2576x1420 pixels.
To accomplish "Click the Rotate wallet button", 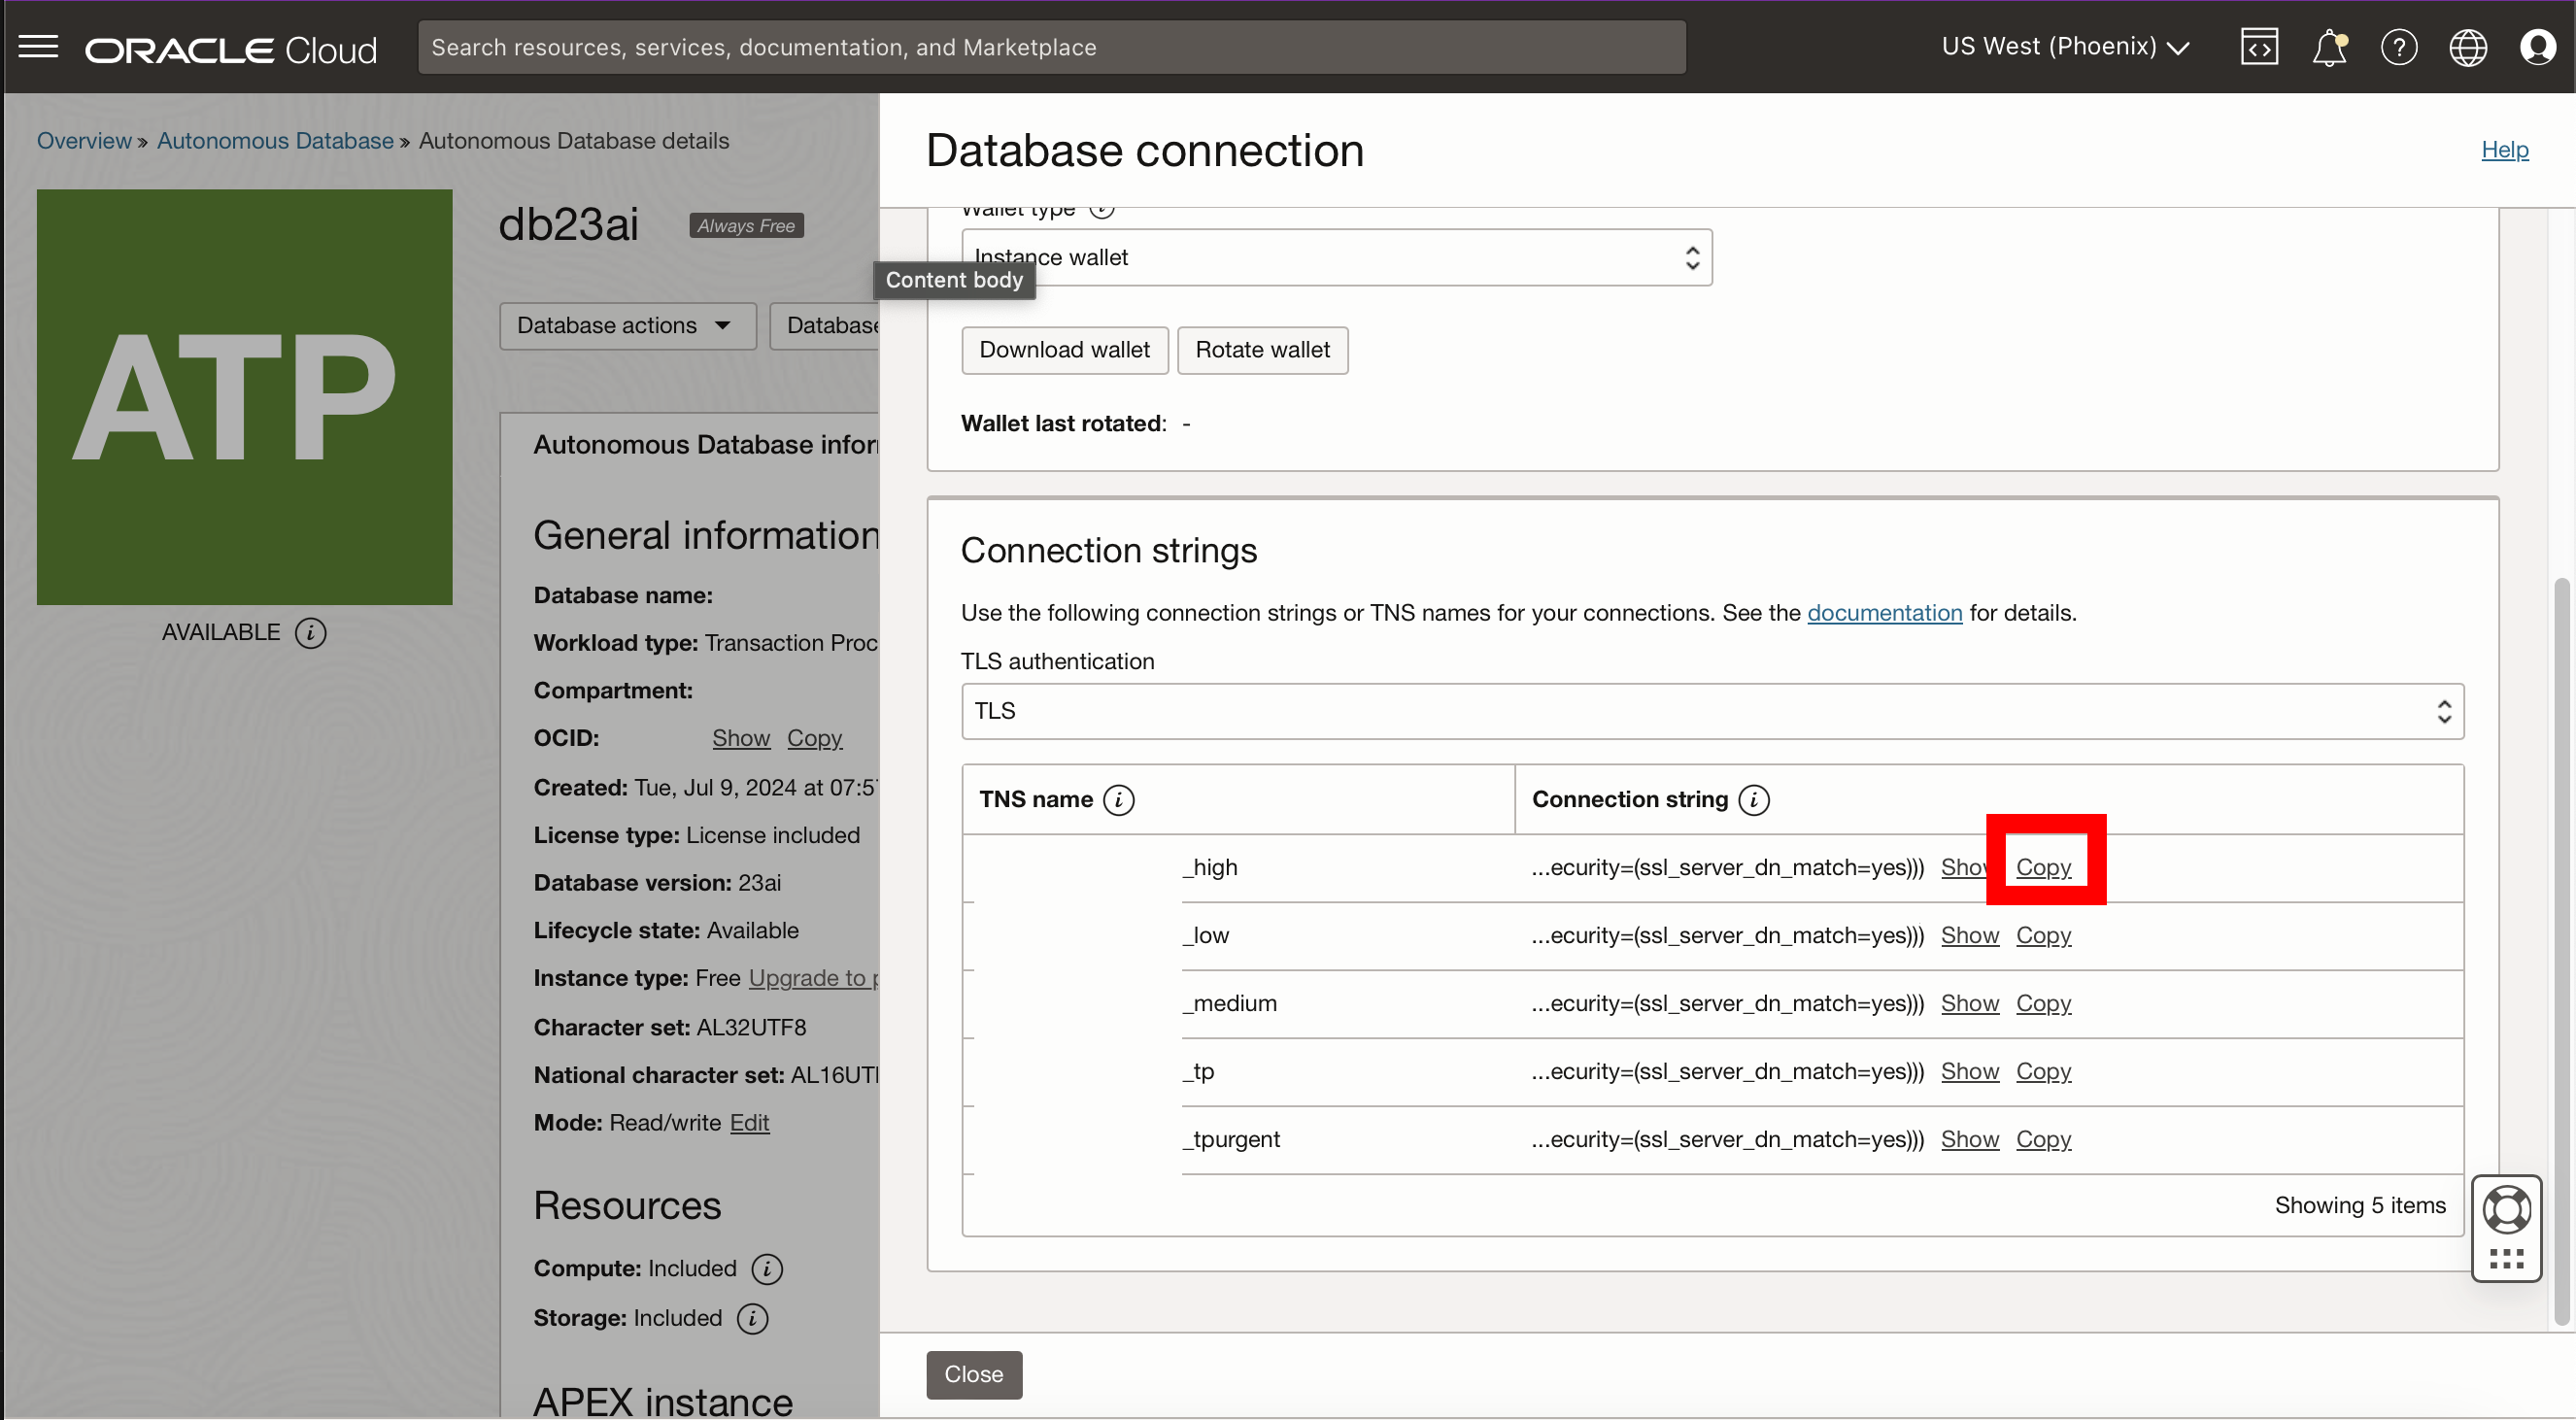I will tap(1262, 350).
